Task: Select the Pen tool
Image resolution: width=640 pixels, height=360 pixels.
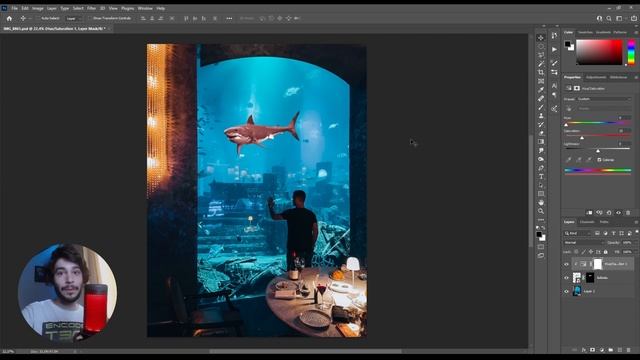Action: [541, 168]
